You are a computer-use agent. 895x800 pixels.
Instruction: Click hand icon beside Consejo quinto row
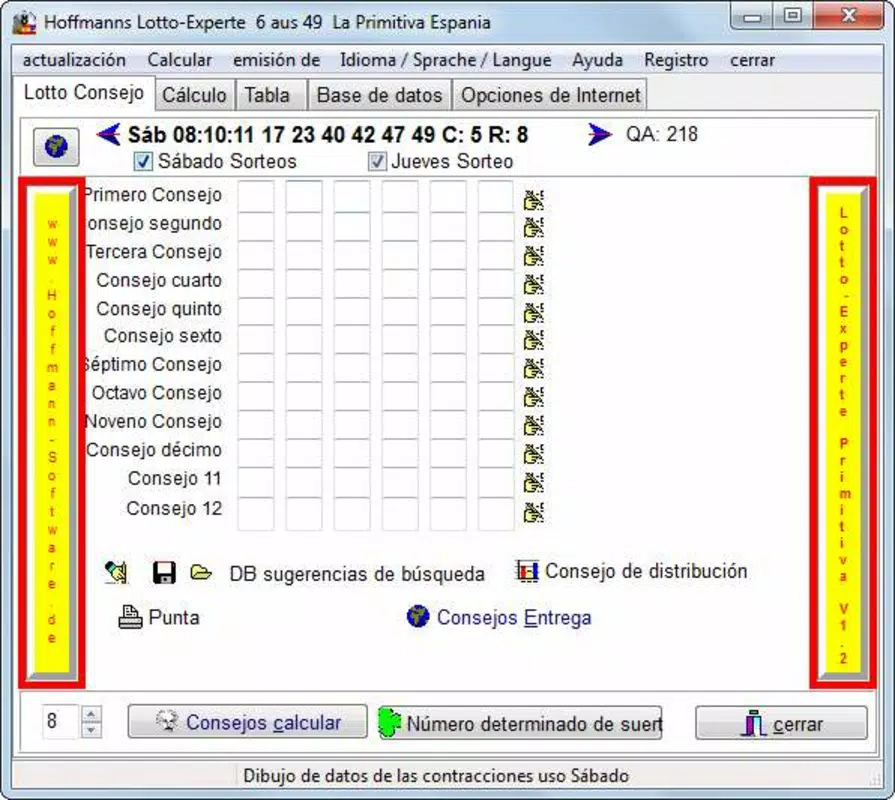pyautogui.click(x=533, y=312)
